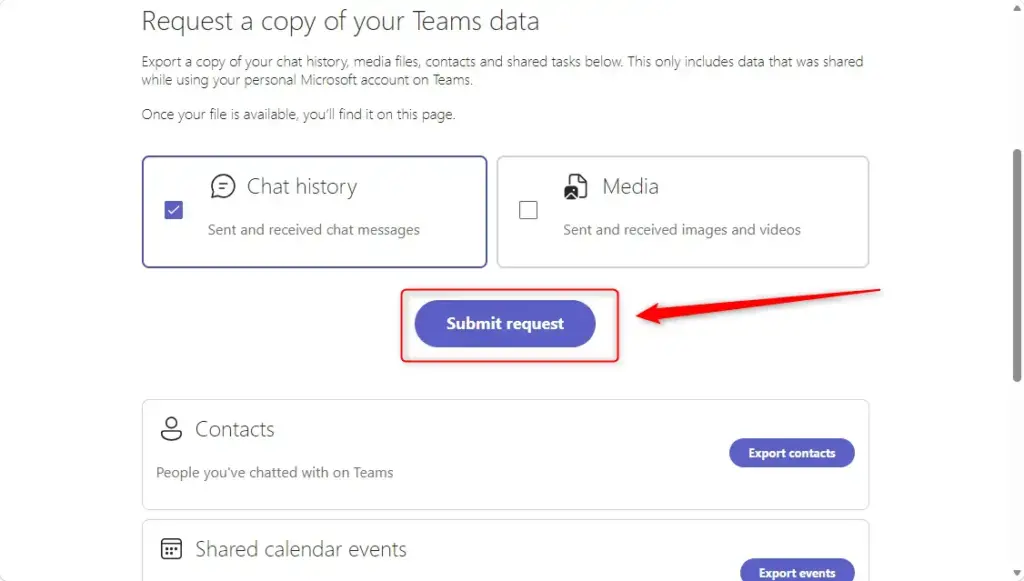Uncheck the Chat history checkbox
This screenshot has height=581, width=1024.
point(174,210)
